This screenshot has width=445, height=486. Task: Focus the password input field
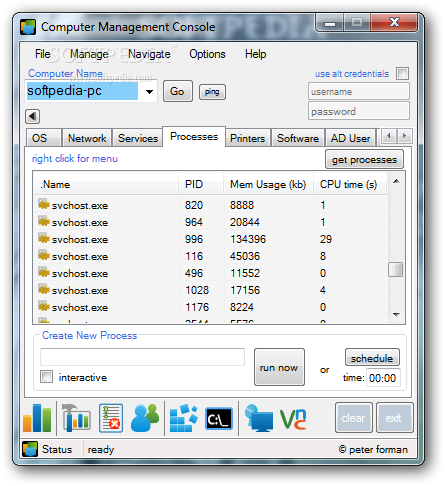pos(359,111)
